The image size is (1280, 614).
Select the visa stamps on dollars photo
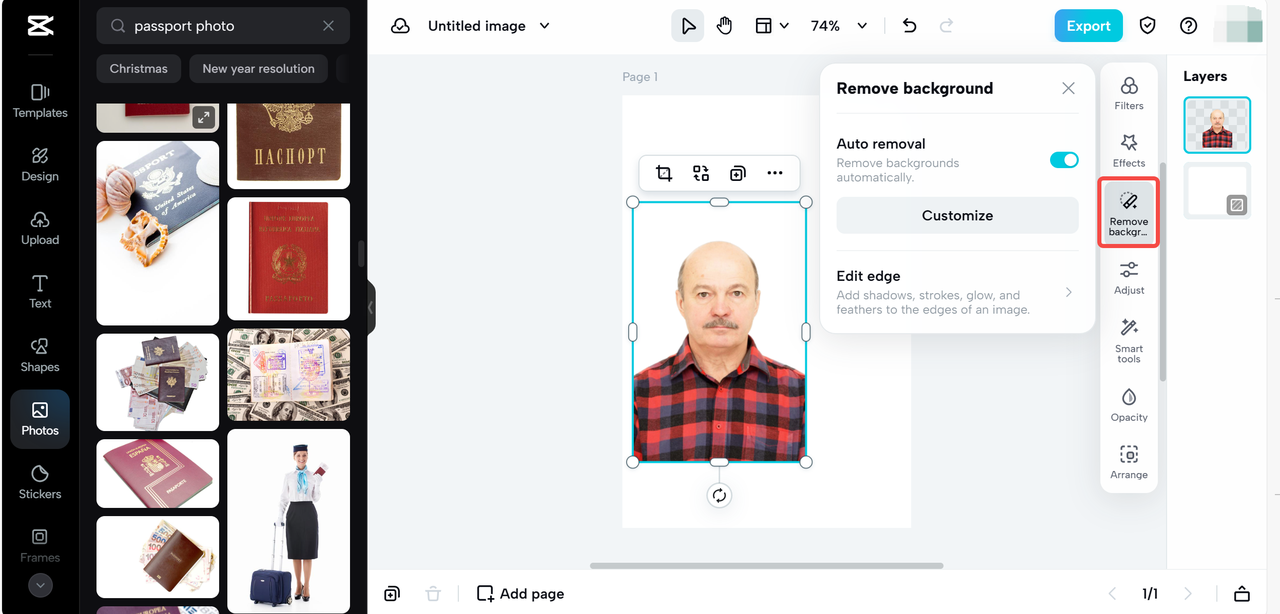[x=289, y=375]
